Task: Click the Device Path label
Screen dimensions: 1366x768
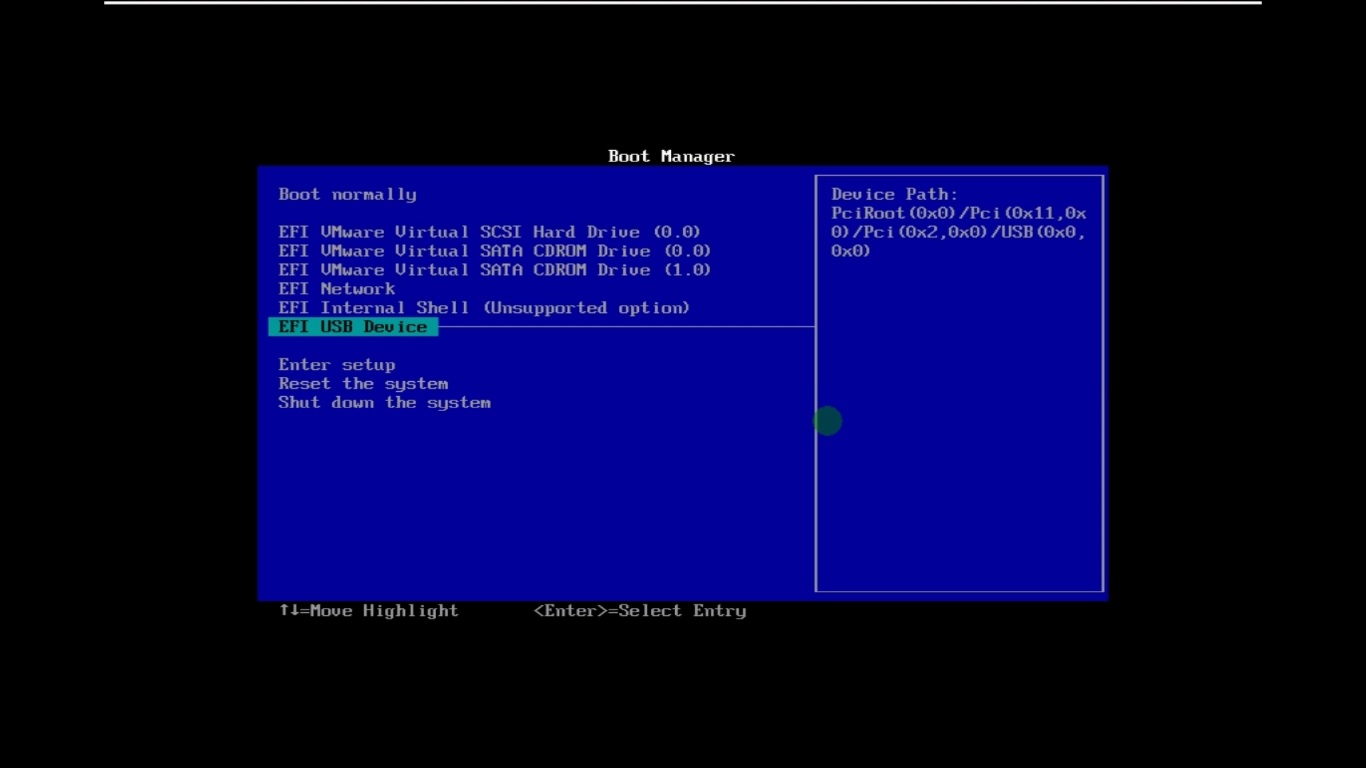Action: point(894,194)
